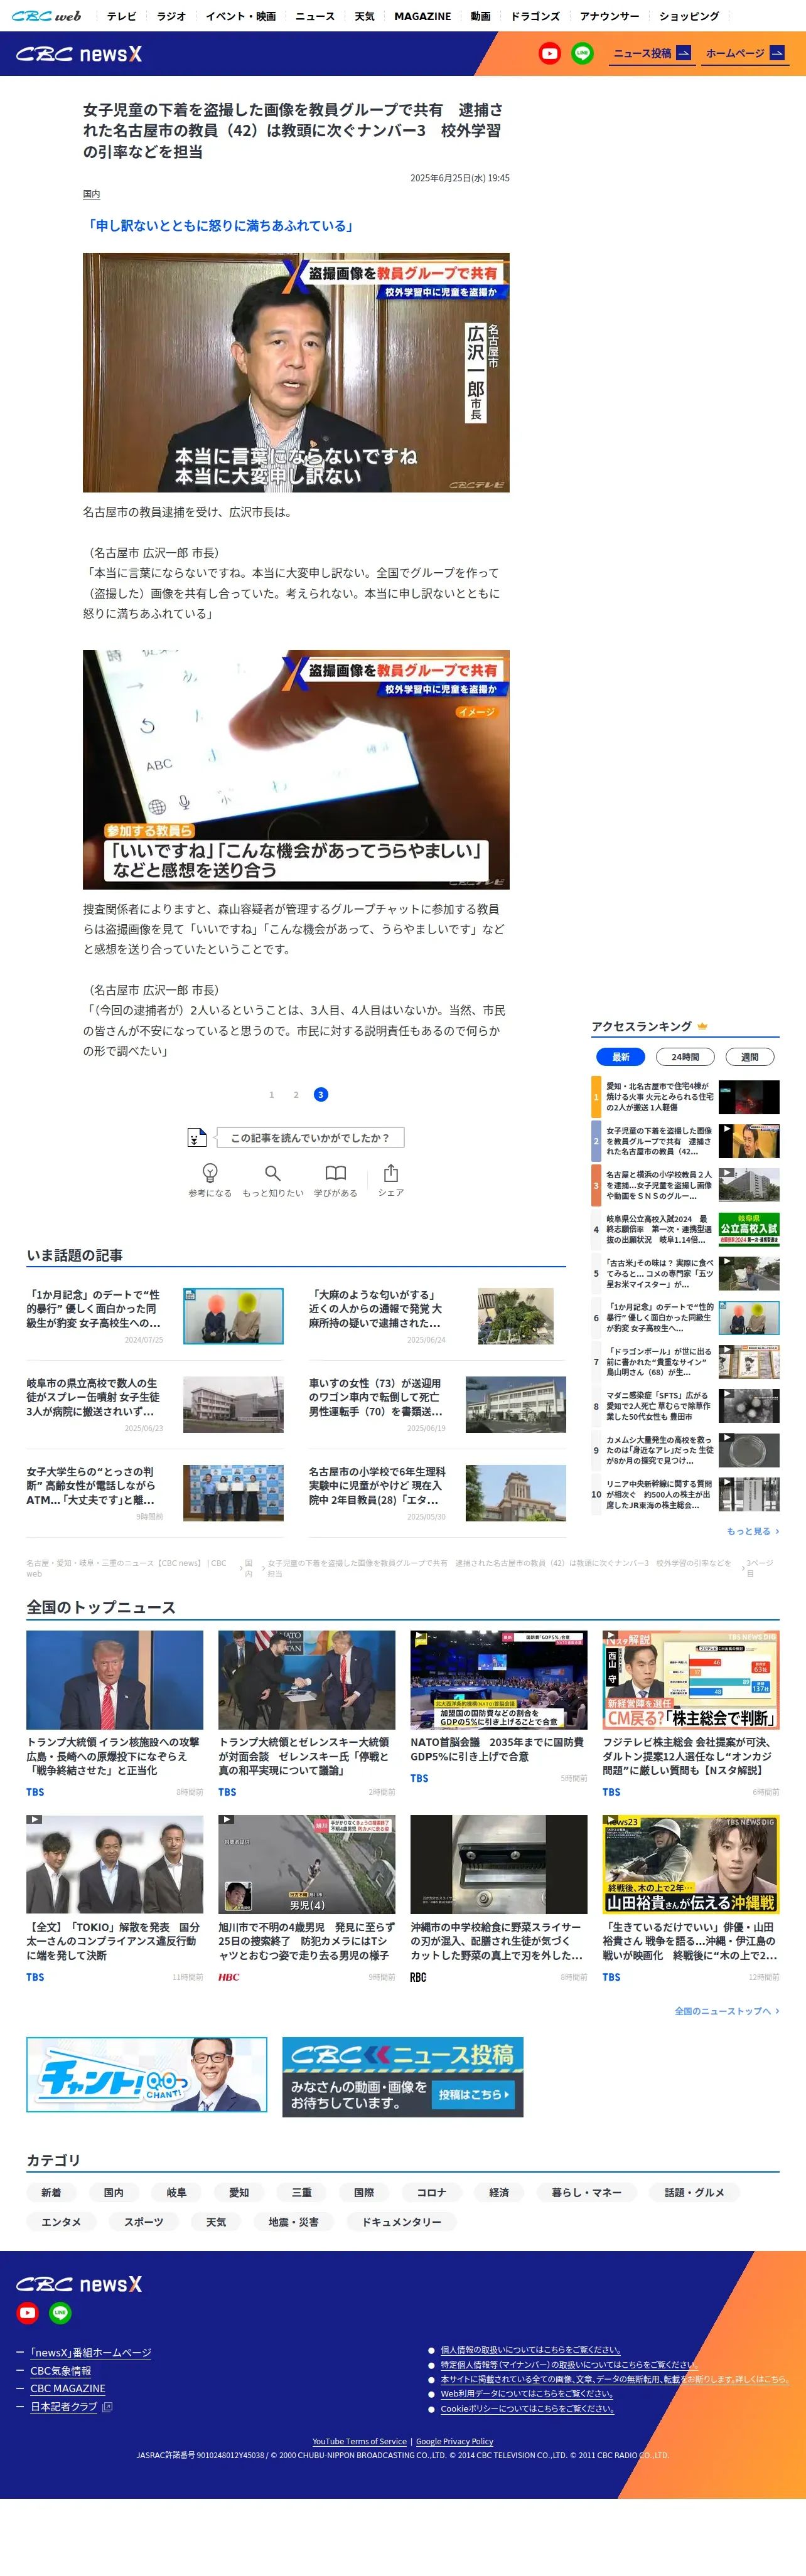Open the LINE icon in the header

[582, 53]
